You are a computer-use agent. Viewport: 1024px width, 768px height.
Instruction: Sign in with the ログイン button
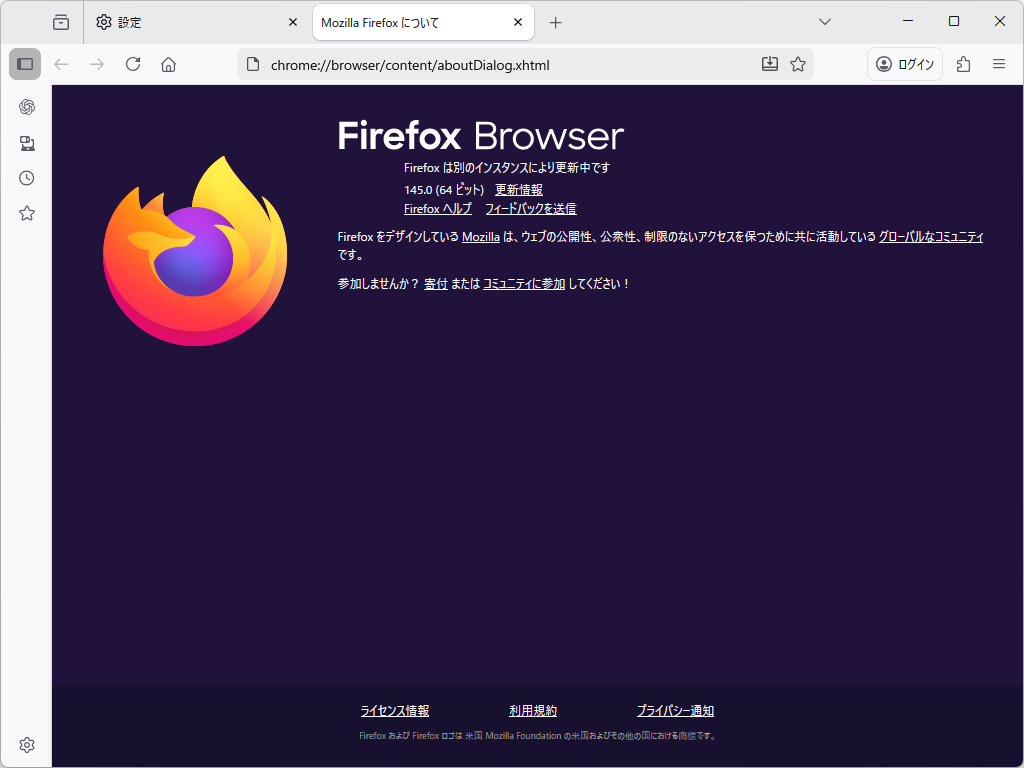[x=904, y=63]
